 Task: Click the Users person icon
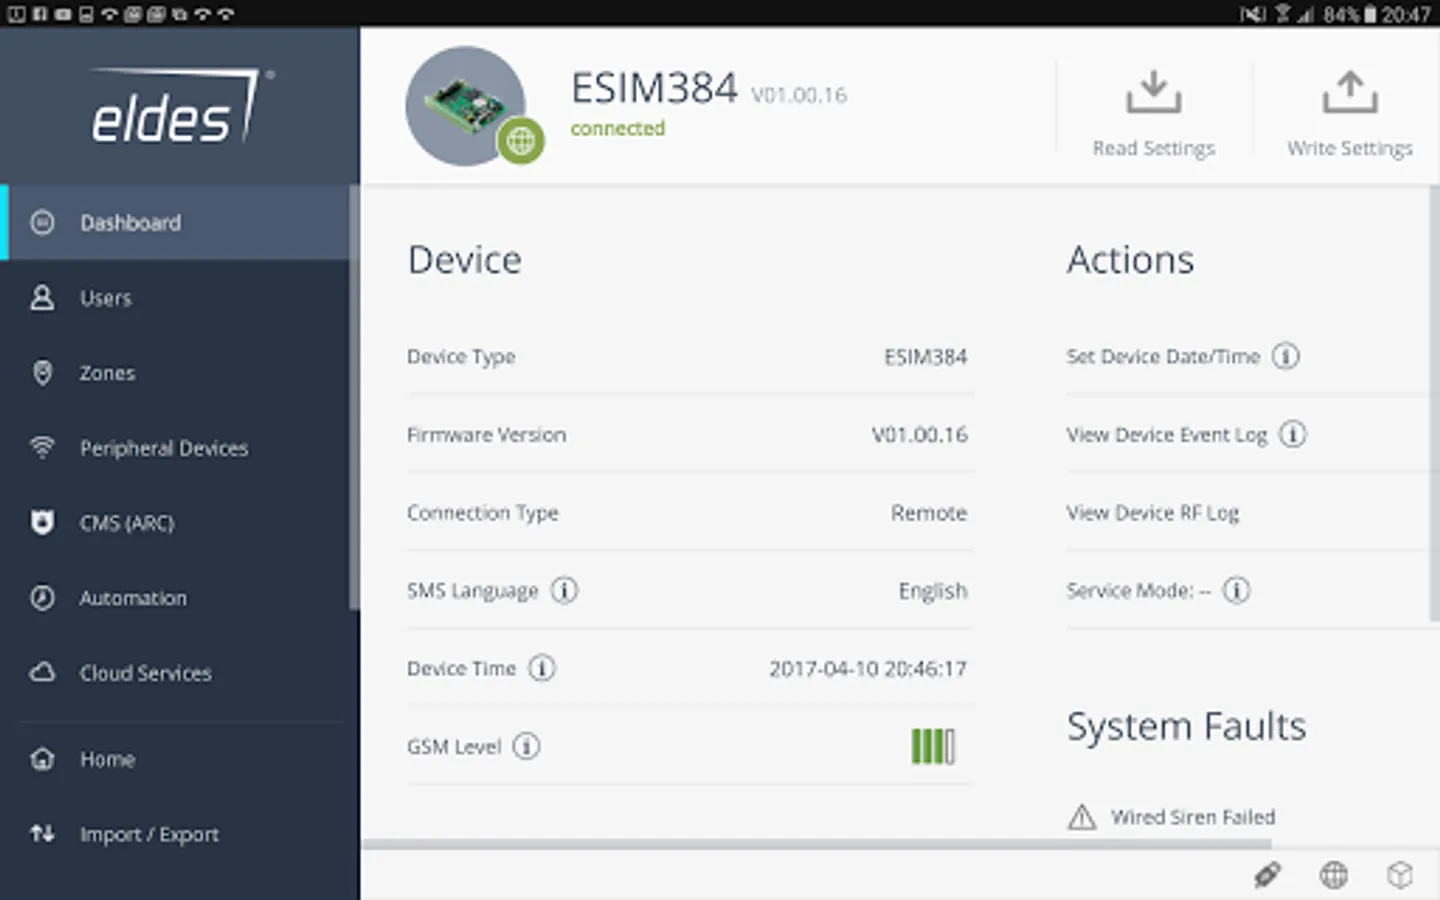(x=42, y=297)
